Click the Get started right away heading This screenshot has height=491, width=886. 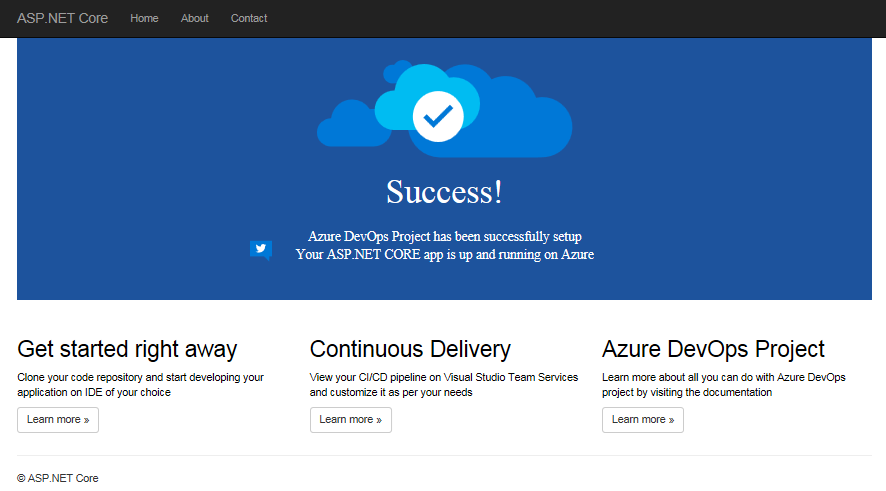coord(127,349)
